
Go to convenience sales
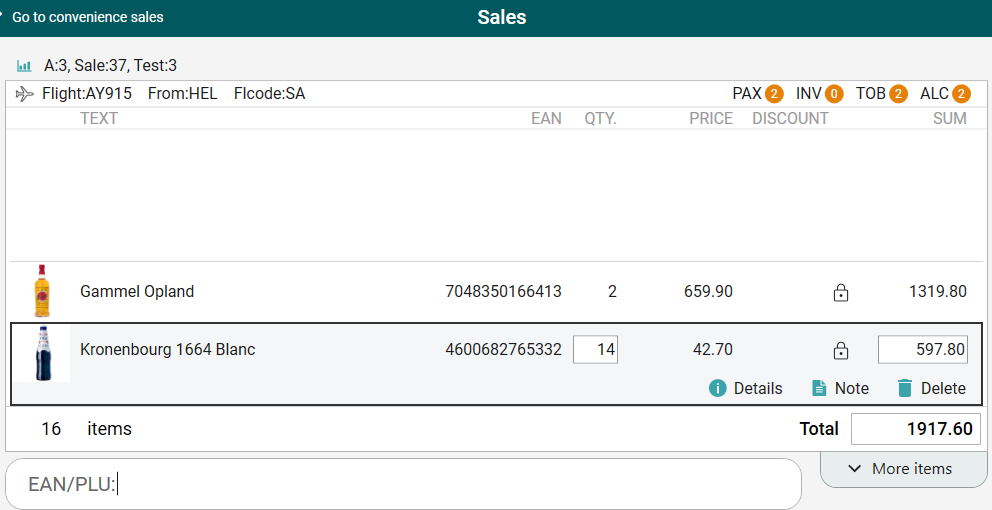click(87, 17)
